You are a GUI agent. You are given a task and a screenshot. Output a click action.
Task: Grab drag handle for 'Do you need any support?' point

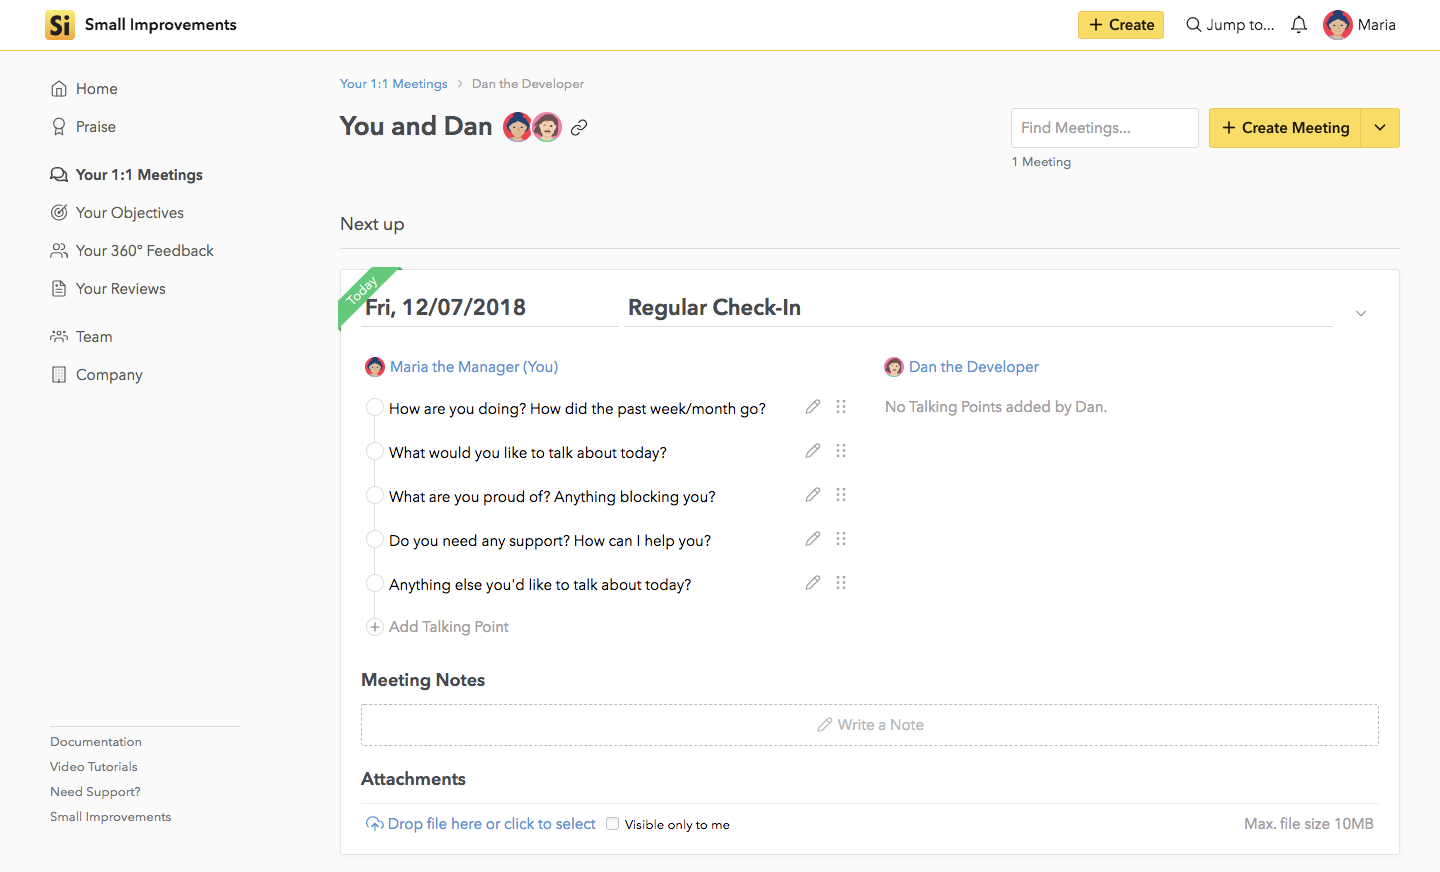[x=841, y=539]
